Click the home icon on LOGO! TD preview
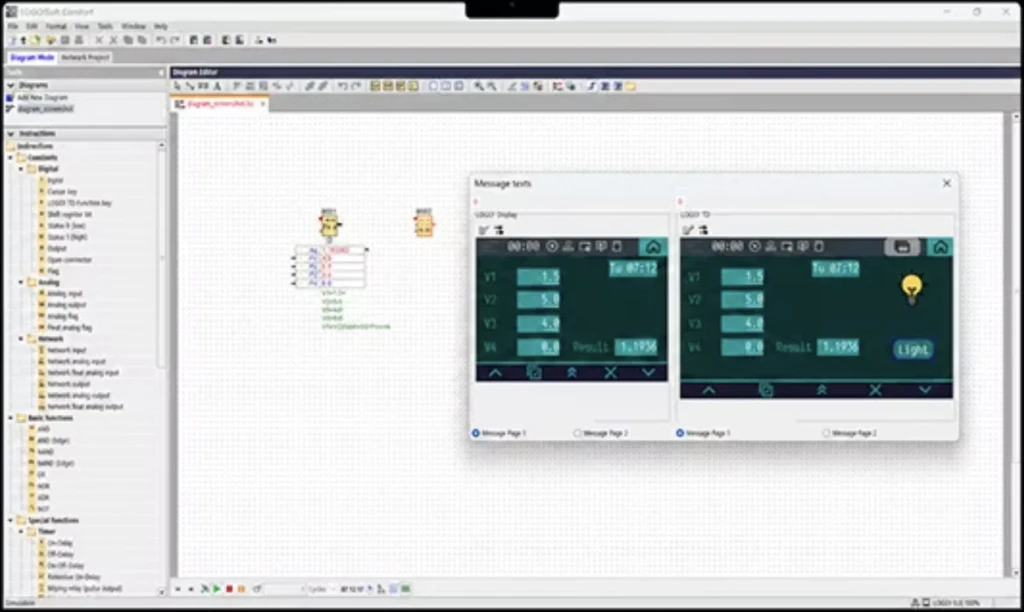 (x=940, y=247)
